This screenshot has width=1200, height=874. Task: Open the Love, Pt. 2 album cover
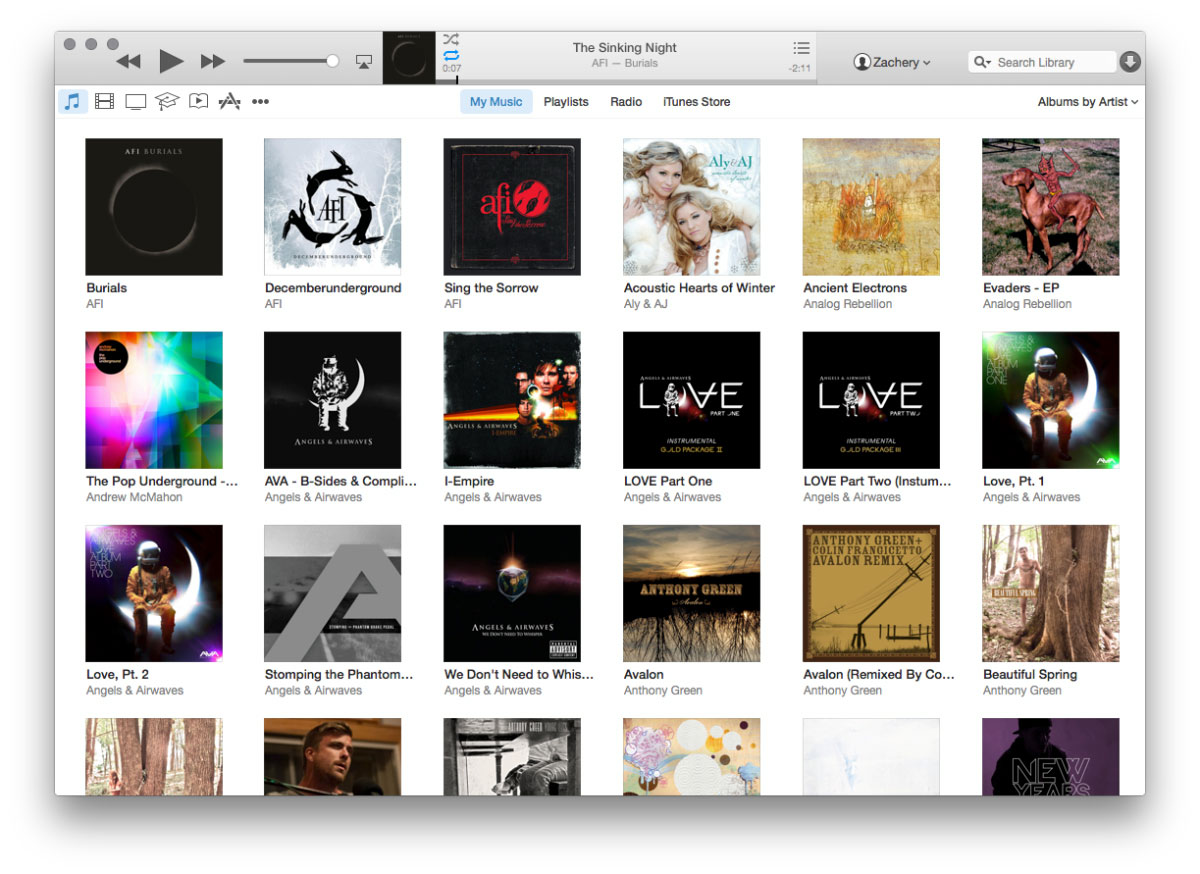[x=154, y=593]
